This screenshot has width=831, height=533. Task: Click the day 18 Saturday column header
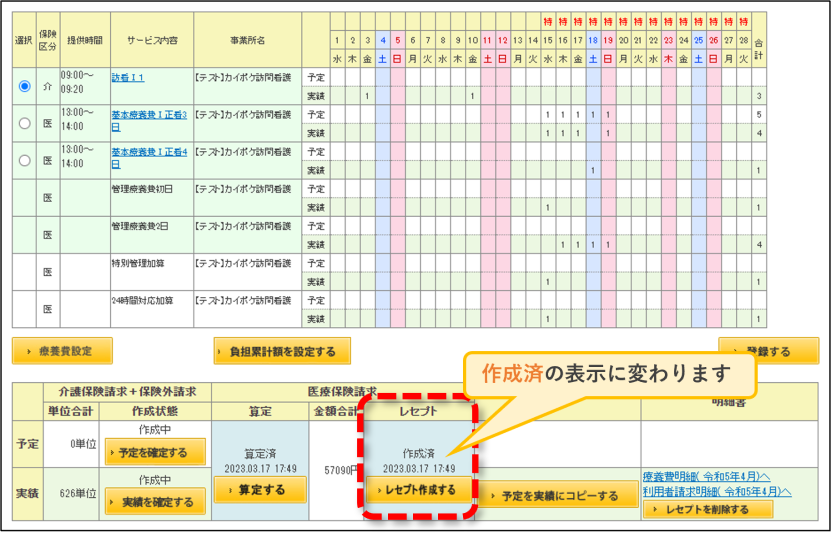pyautogui.click(x=593, y=40)
